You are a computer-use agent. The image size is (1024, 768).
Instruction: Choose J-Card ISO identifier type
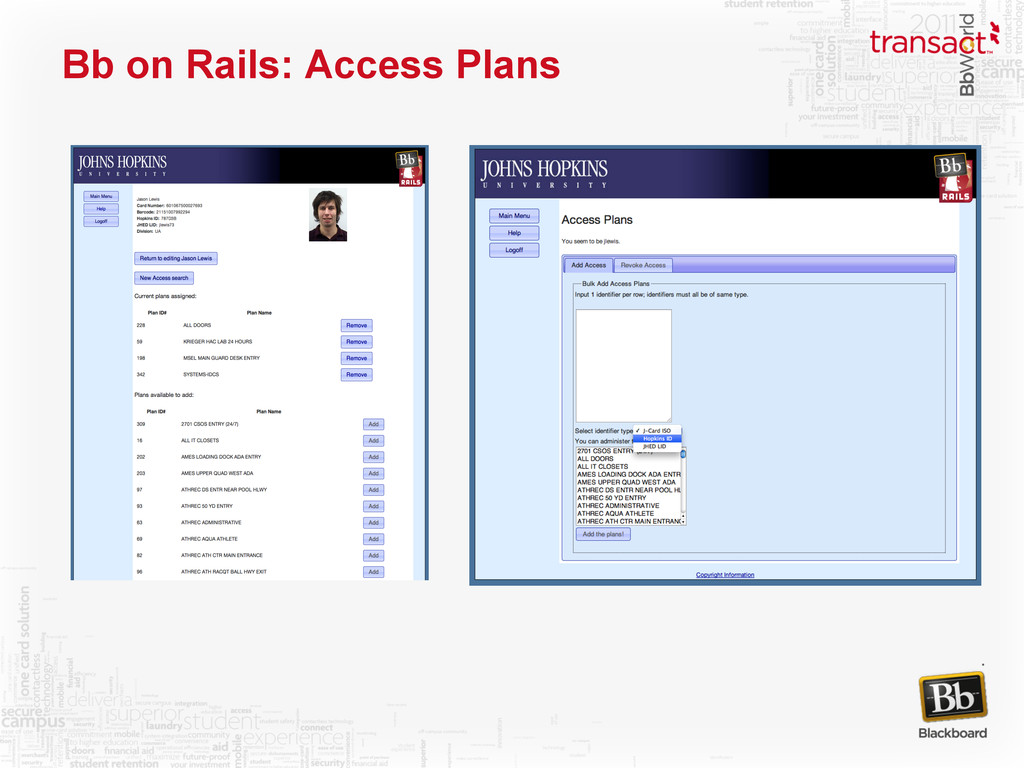(x=657, y=430)
